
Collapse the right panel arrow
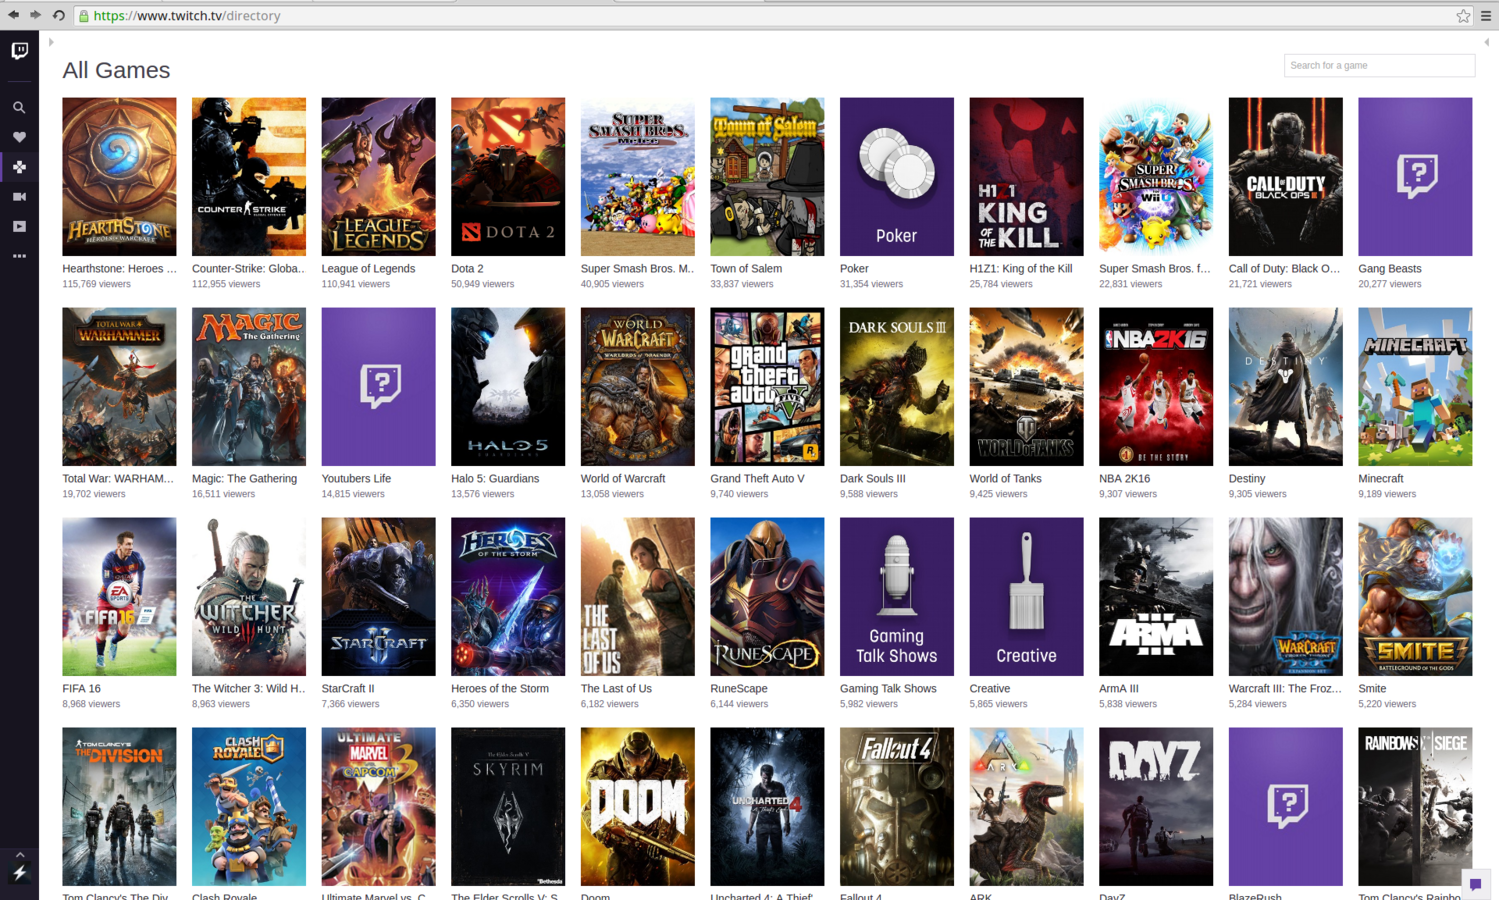click(1486, 42)
